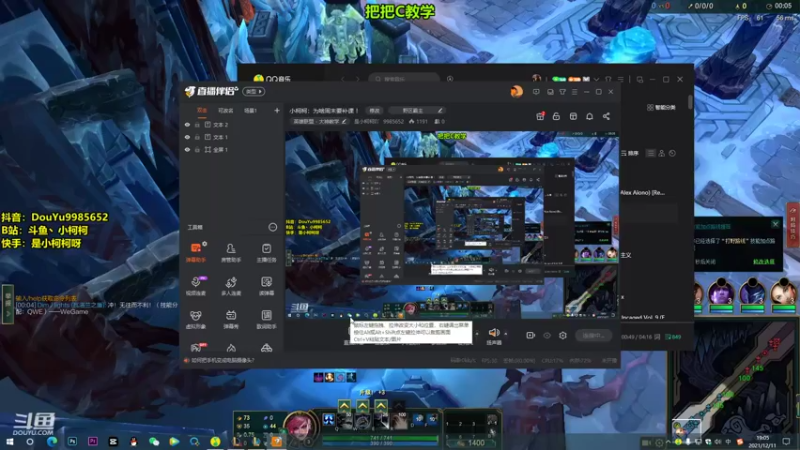Click the champion mana bar in game HUD

point(381,443)
